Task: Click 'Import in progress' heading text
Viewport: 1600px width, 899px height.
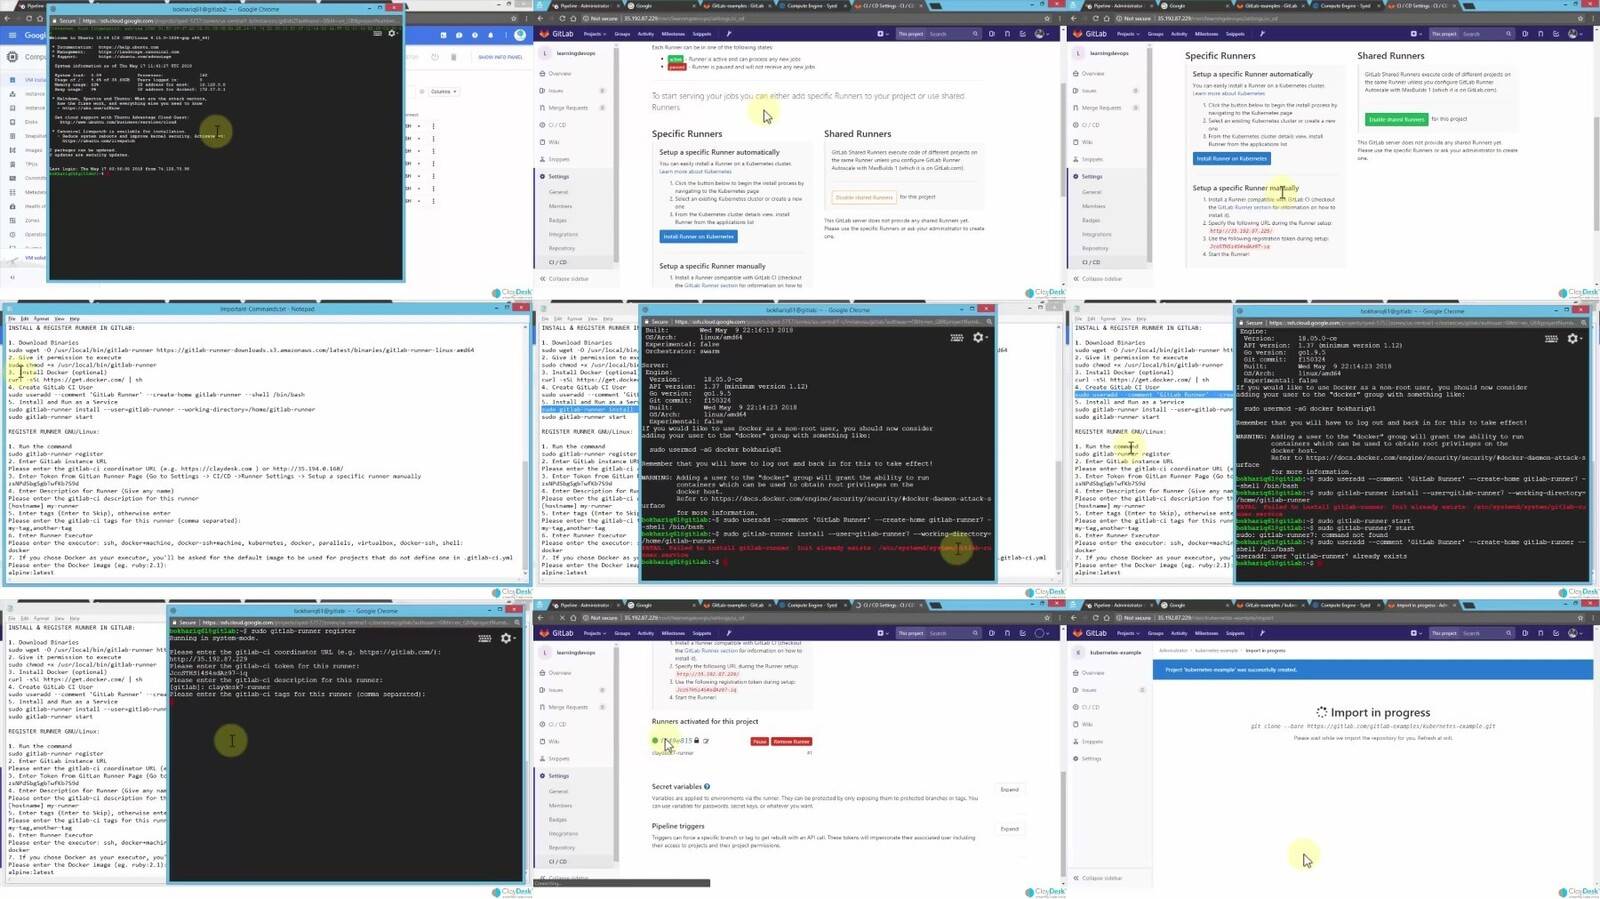Action: point(1380,712)
